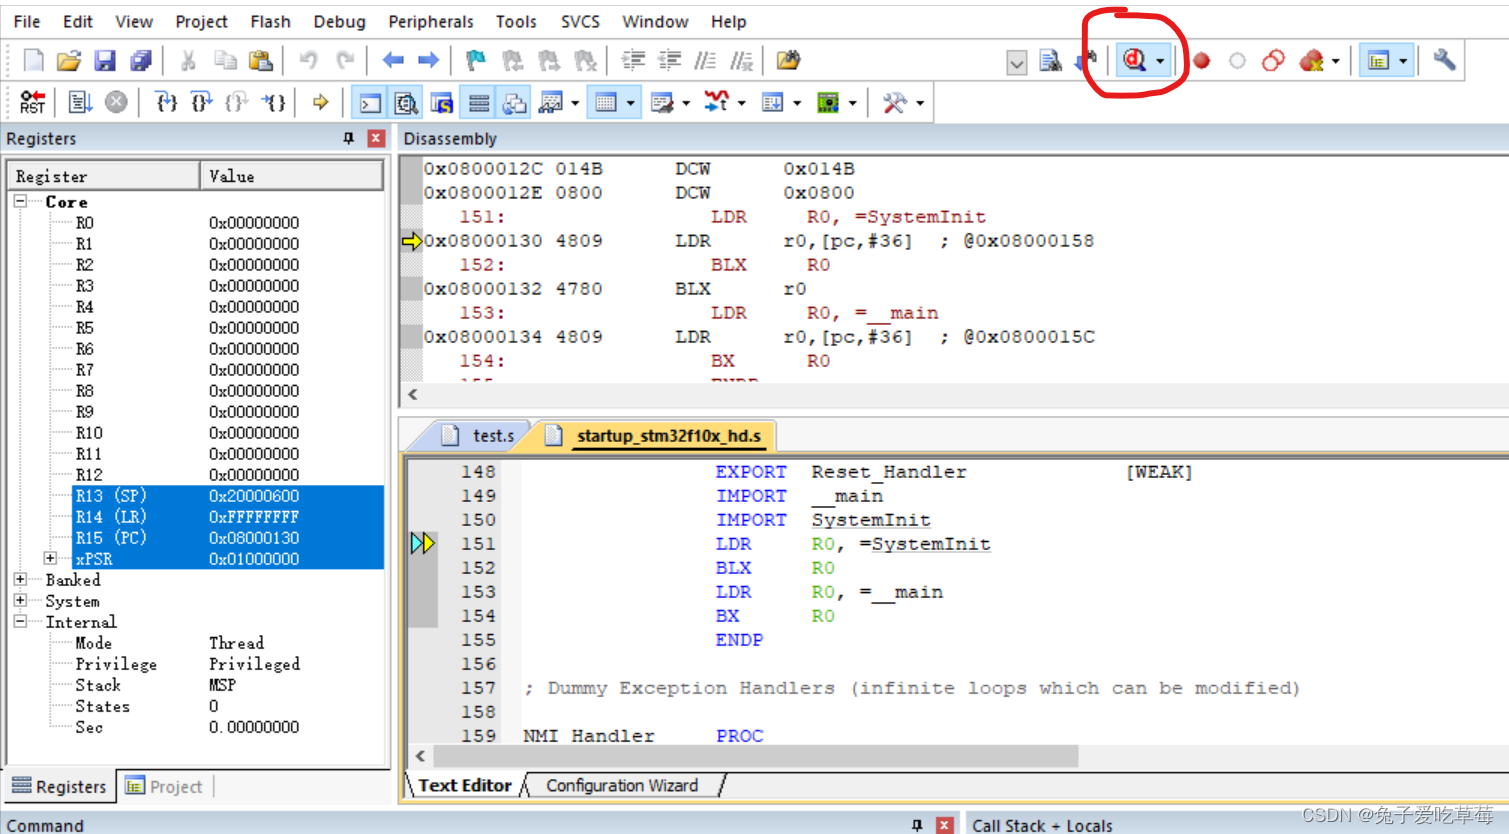The height and width of the screenshot is (834, 1509).
Task: Create a new file from toolbar
Action: [x=33, y=60]
